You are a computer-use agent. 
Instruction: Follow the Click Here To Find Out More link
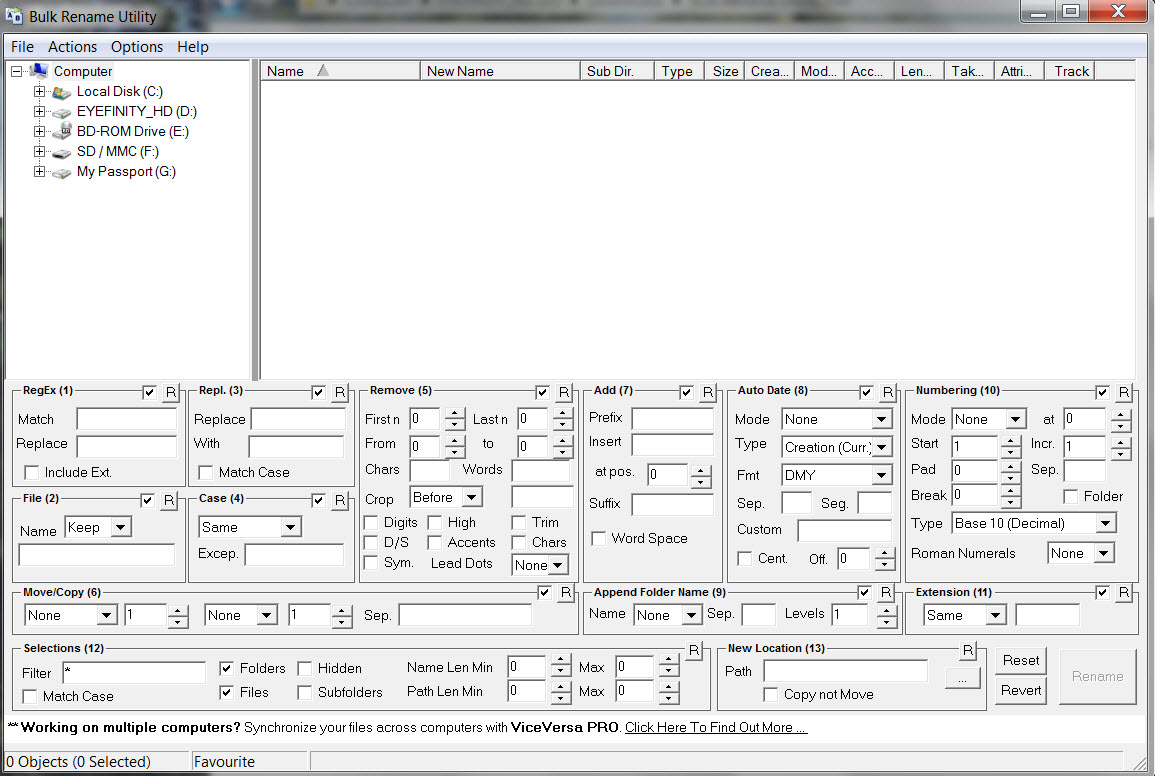[716, 727]
